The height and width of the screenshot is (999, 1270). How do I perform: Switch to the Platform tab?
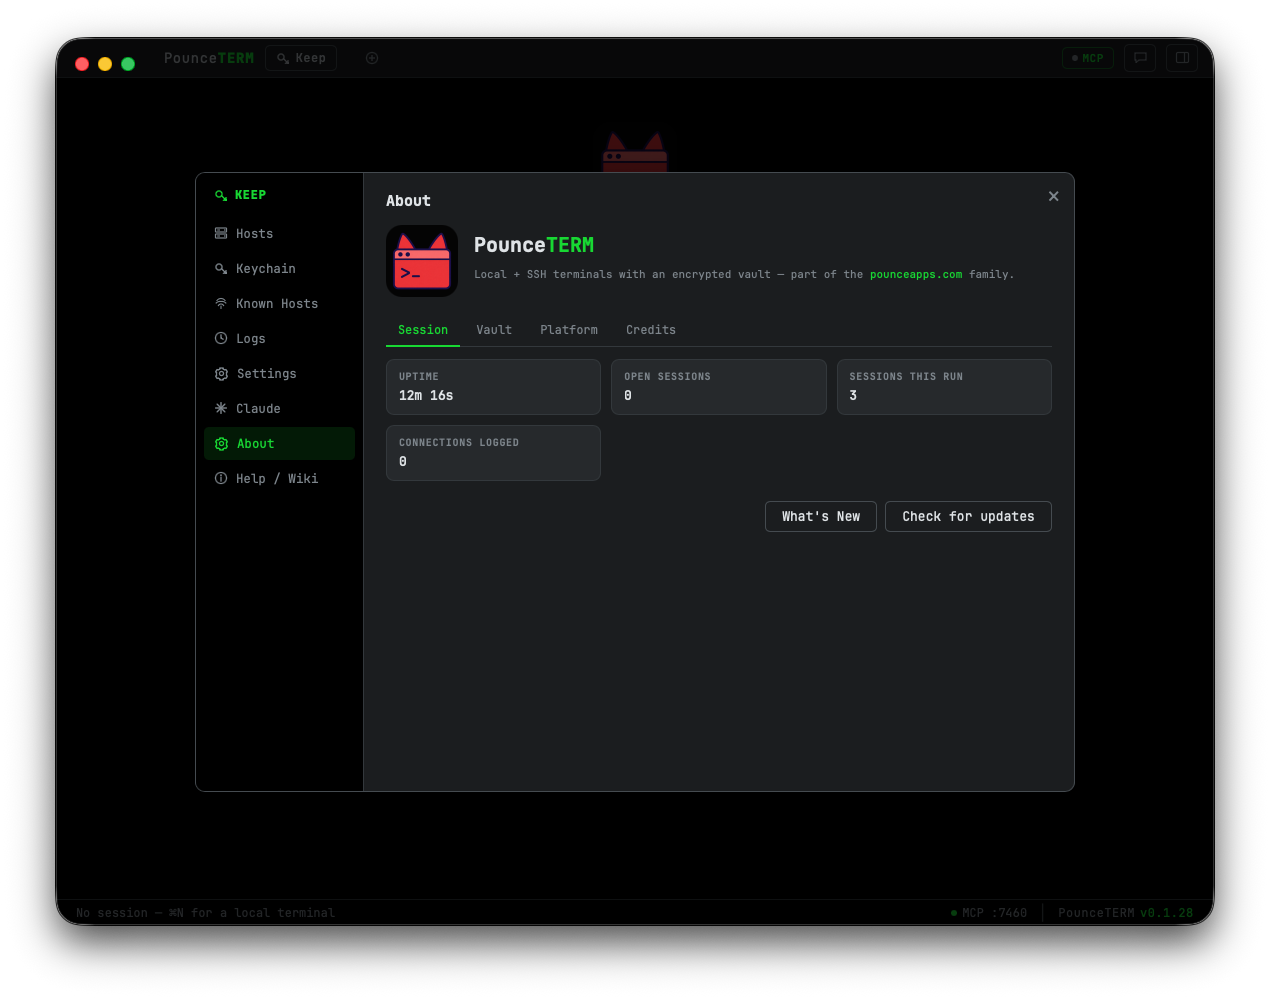click(569, 330)
